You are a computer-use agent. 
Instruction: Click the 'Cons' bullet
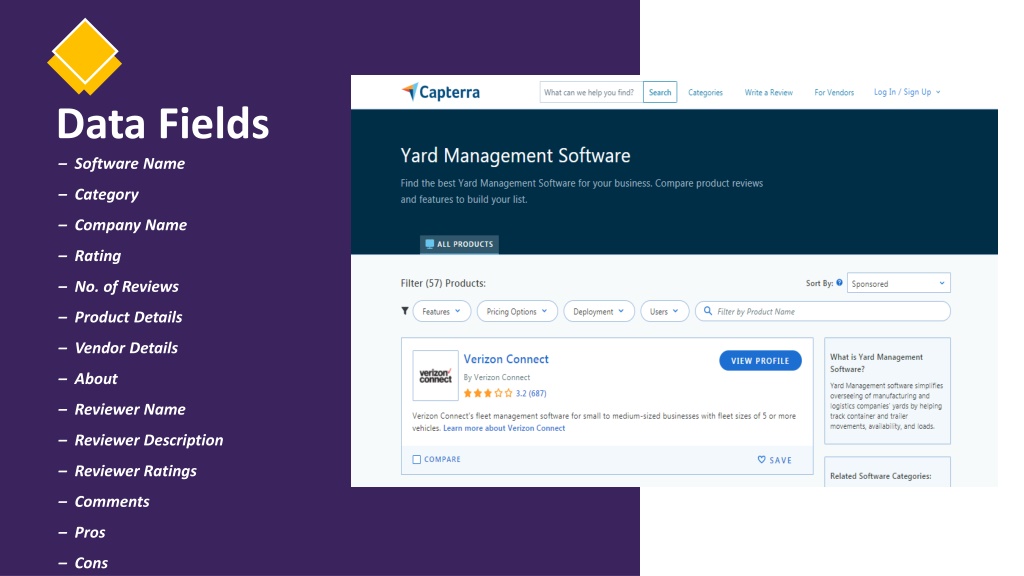(91, 563)
